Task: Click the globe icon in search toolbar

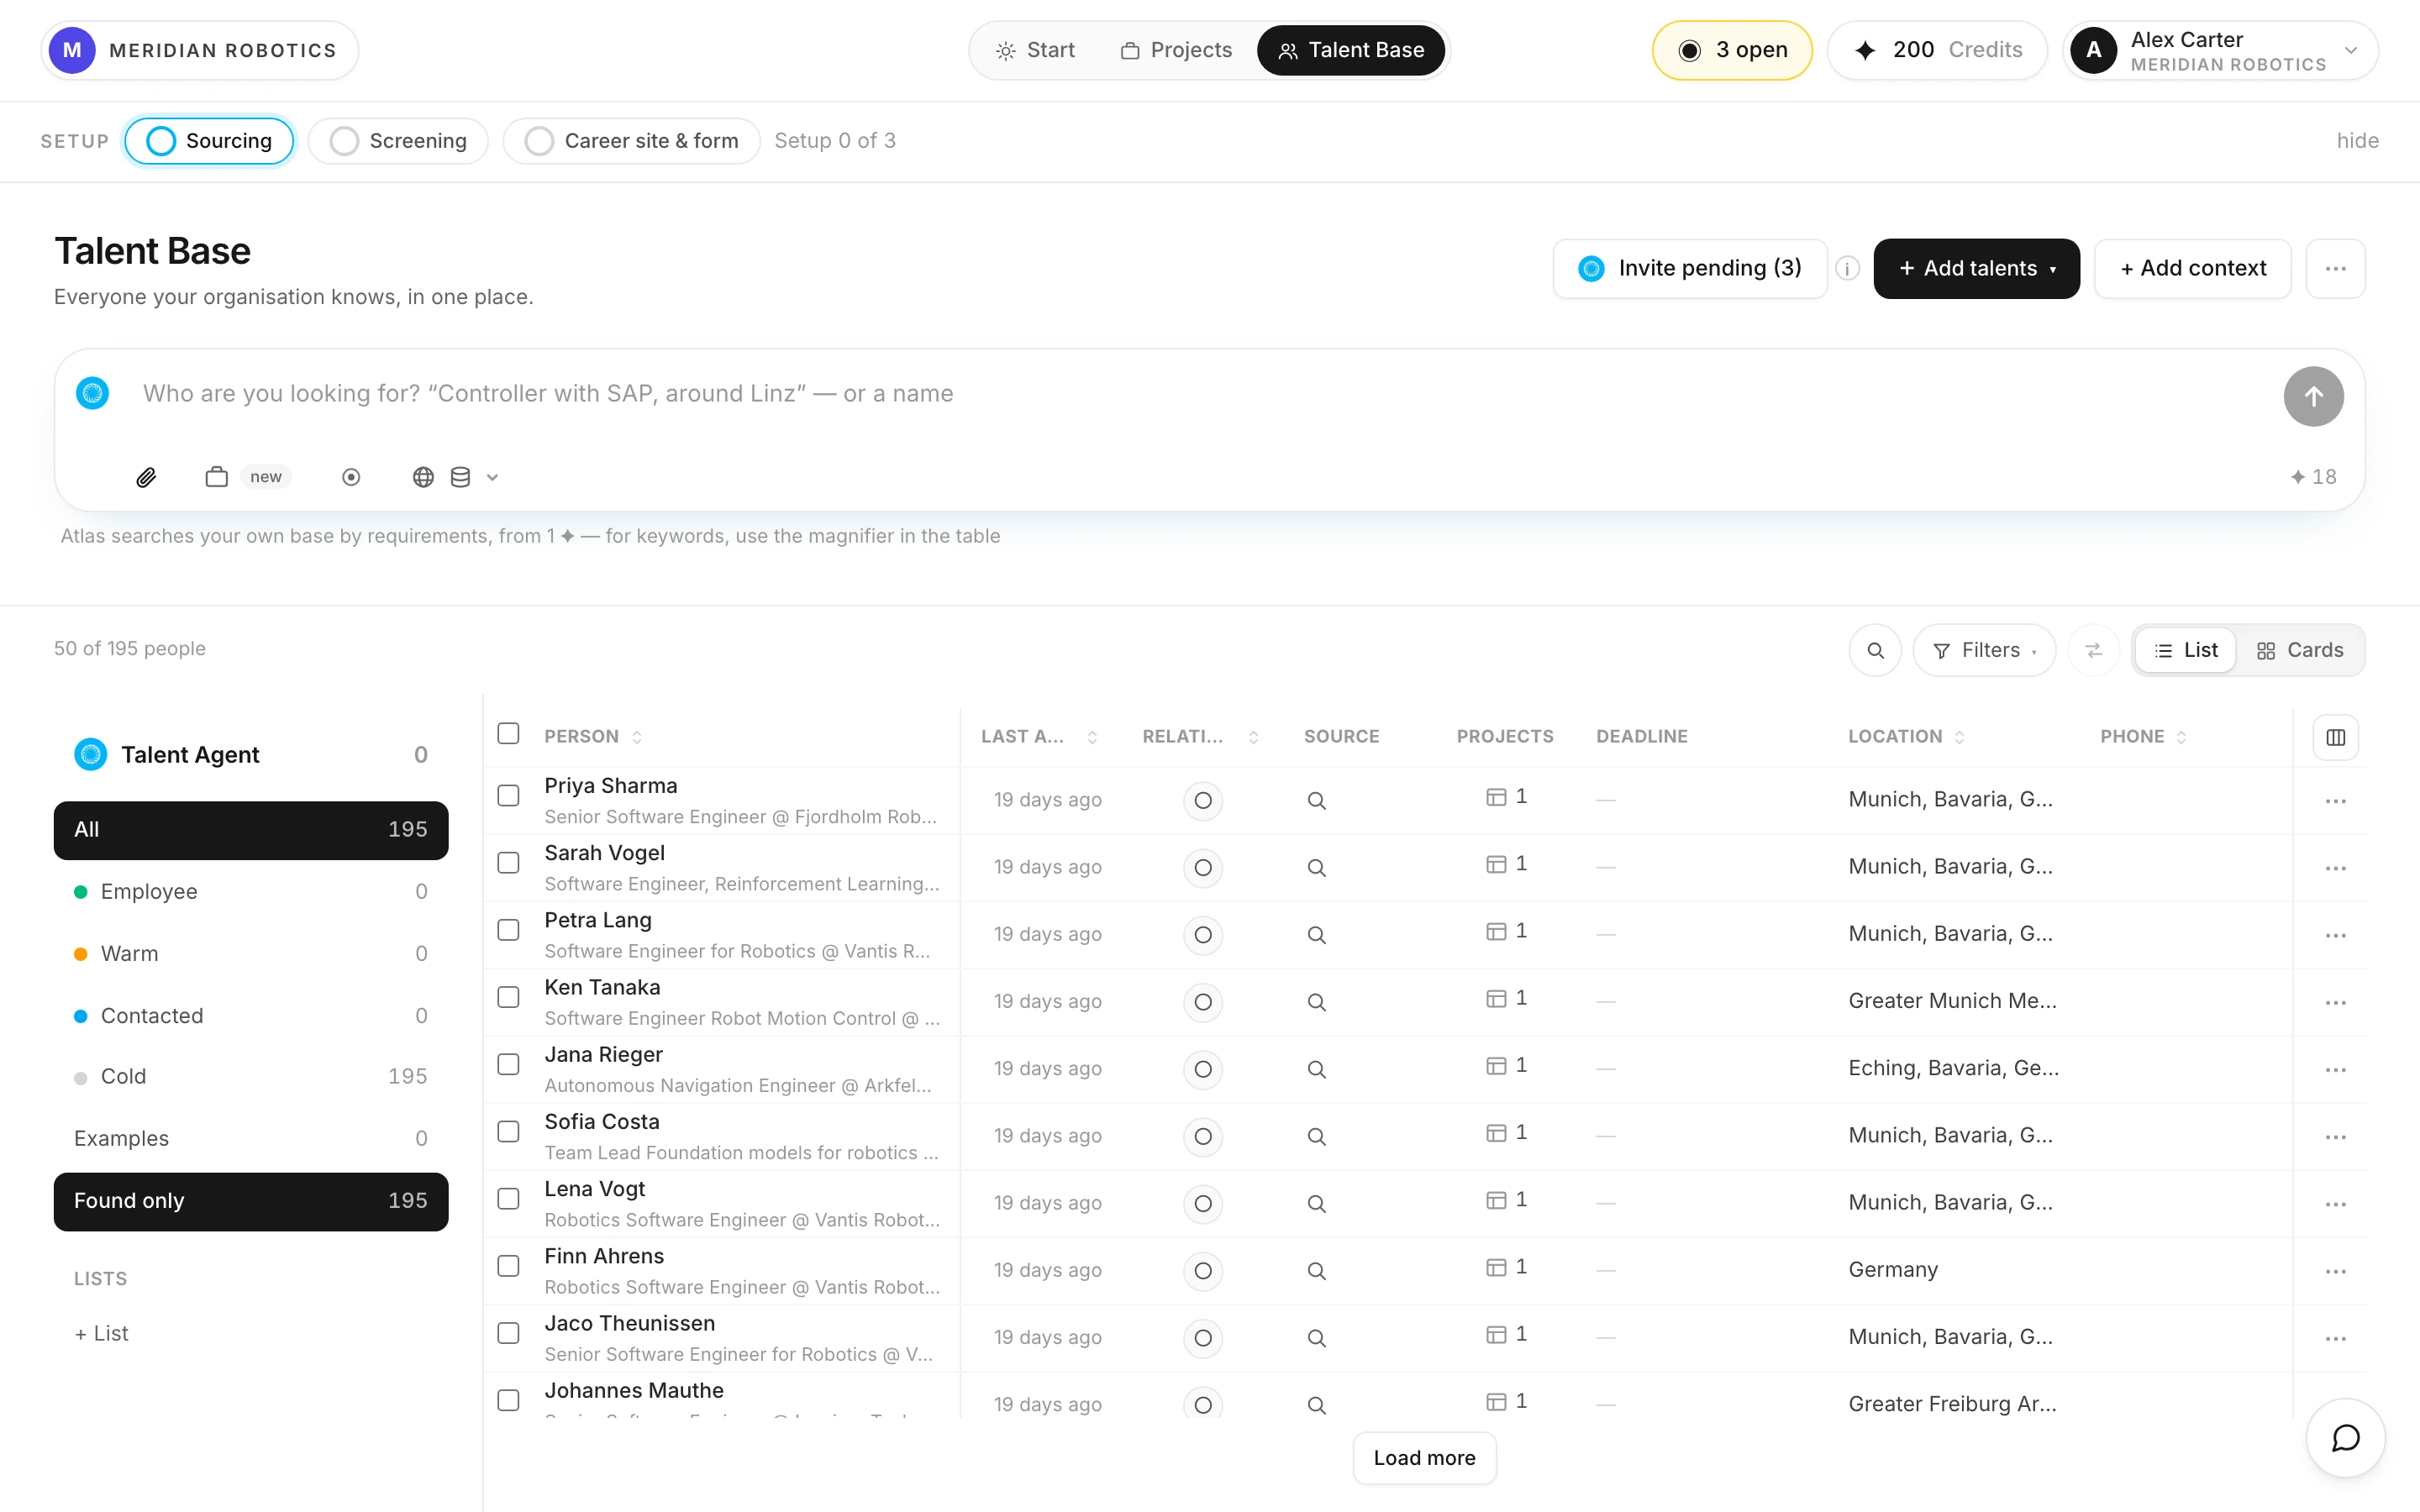Action: click(x=423, y=477)
